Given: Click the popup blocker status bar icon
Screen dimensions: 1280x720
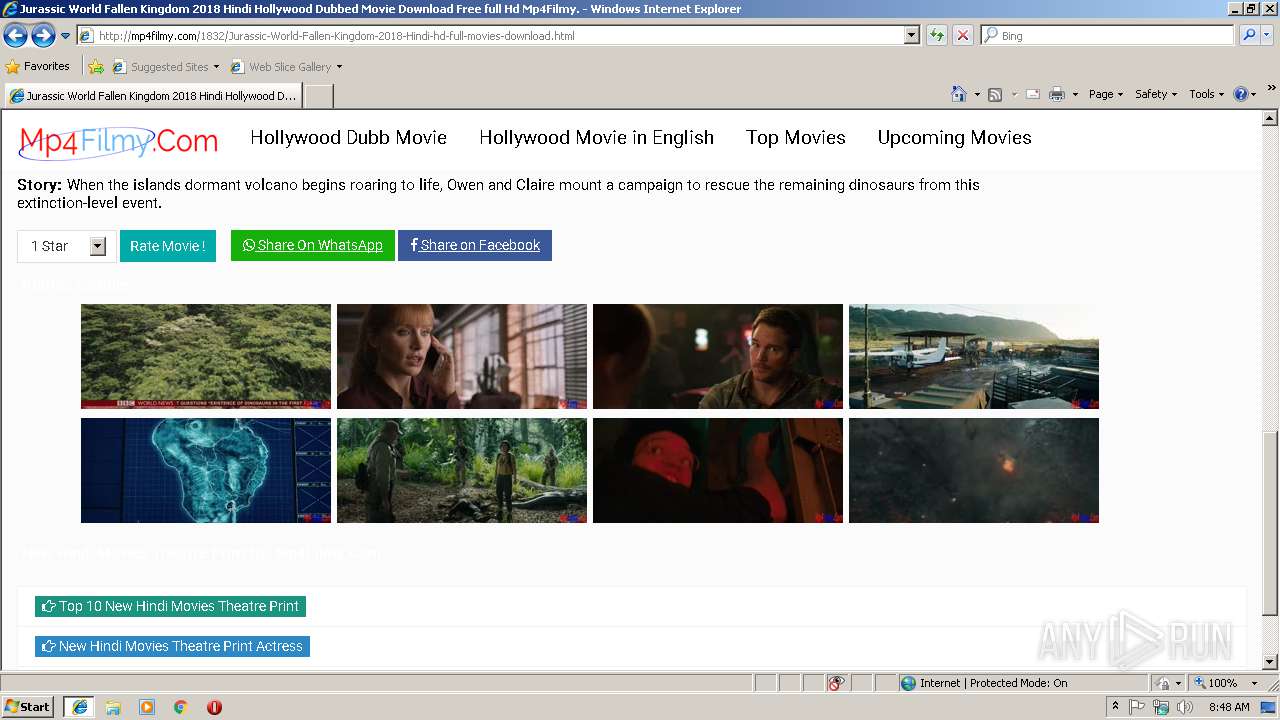Looking at the screenshot, I should pos(836,683).
